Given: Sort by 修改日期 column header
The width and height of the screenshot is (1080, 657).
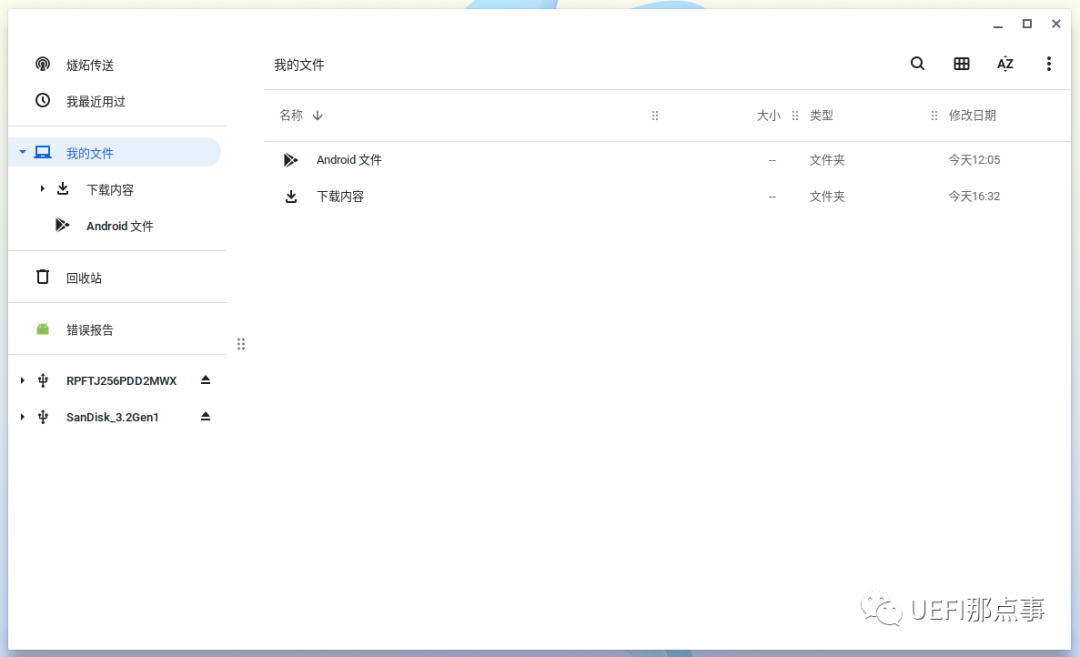Looking at the screenshot, I should pyautogui.click(x=972, y=115).
